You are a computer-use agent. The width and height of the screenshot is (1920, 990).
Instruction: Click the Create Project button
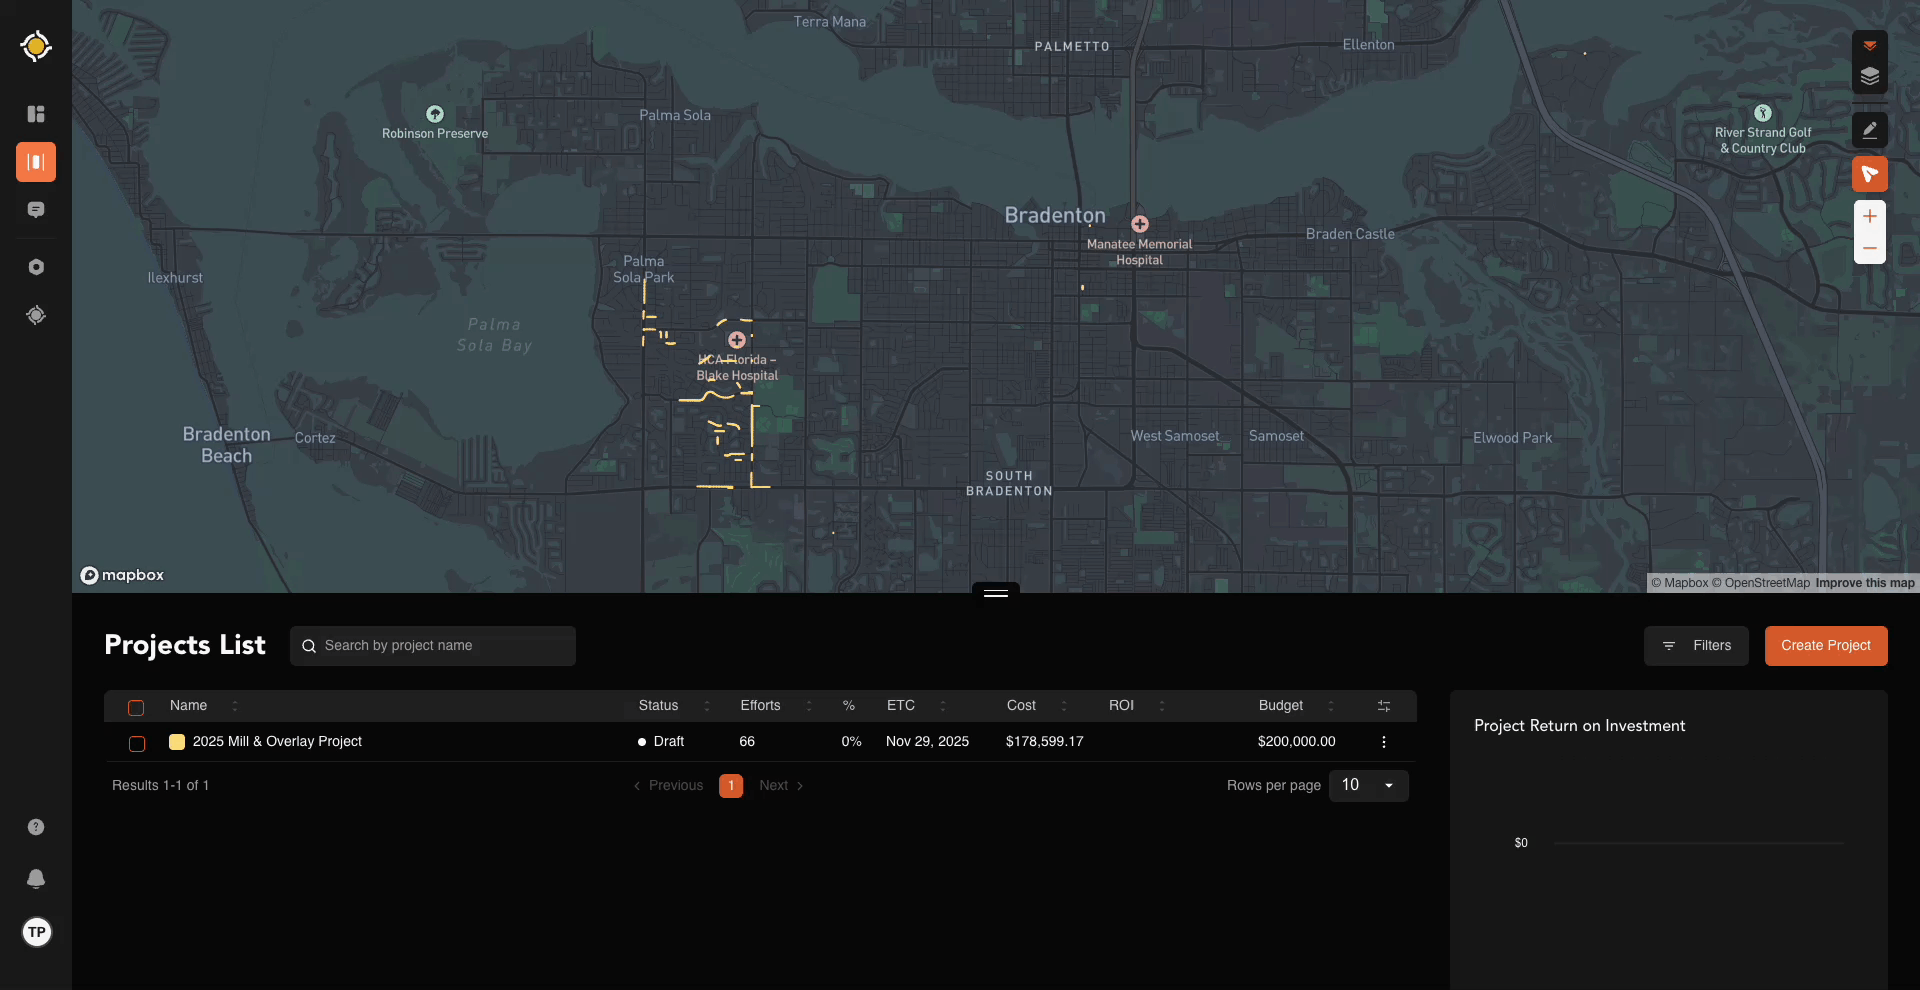pos(1825,646)
